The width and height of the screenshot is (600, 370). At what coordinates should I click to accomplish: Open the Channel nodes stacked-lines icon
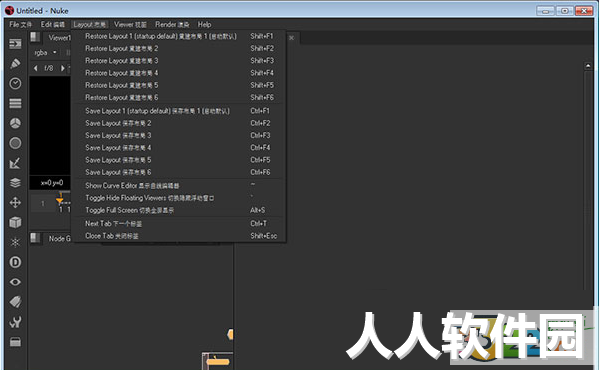15,103
